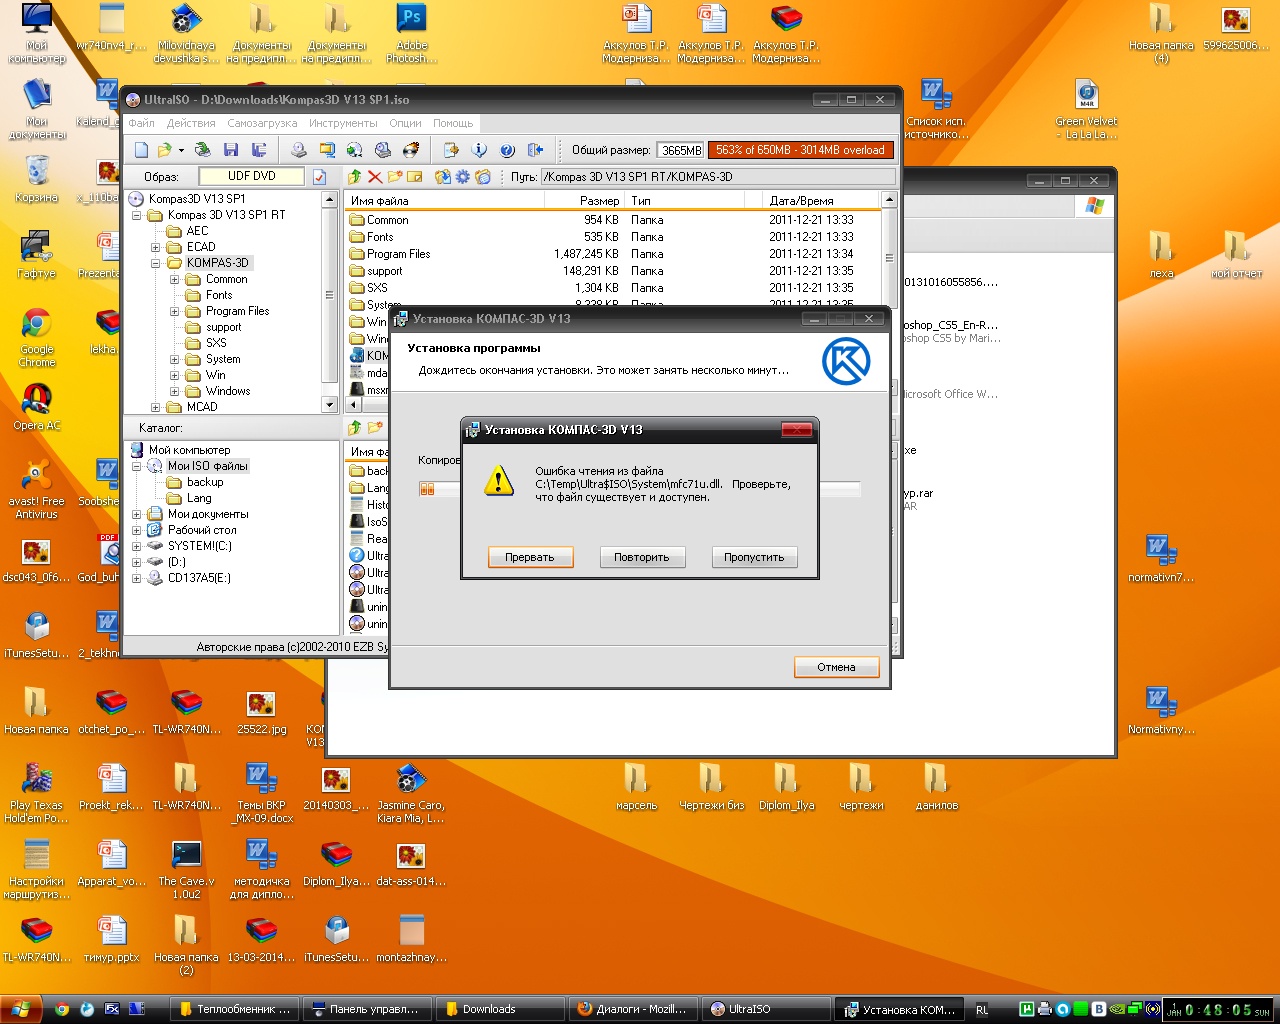The width and height of the screenshot is (1280, 1024).
Task: Click the green Up folder arrow icon
Action: pyautogui.click(x=355, y=177)
